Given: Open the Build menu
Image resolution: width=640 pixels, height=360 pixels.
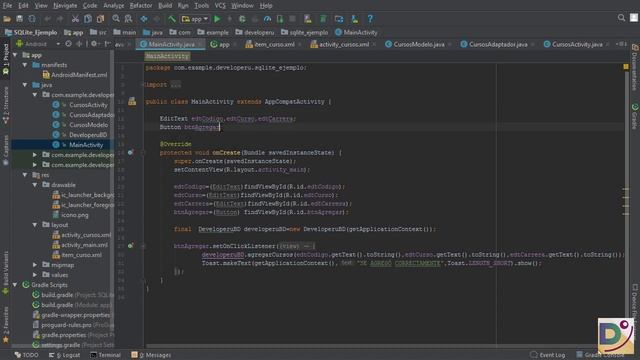Looking at the screenshot, I should (165, 6).
